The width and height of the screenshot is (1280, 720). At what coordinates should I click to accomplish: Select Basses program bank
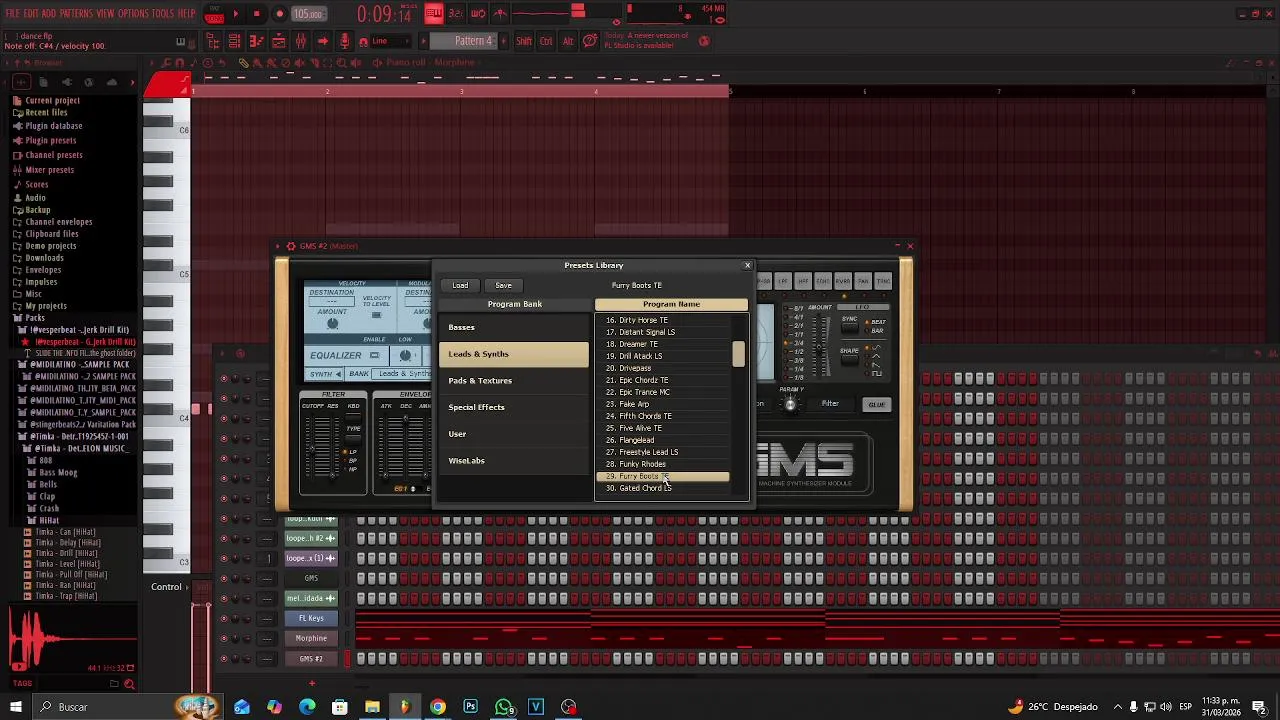[x=514, y=327]
